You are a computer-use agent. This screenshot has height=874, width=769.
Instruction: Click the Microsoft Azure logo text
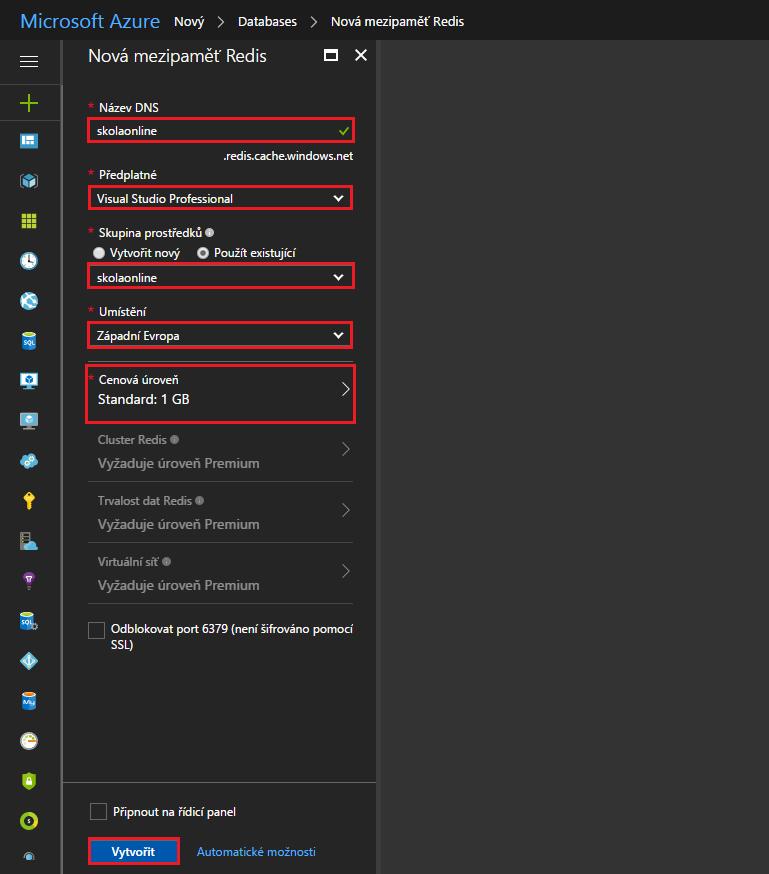[x=90, y=21]
